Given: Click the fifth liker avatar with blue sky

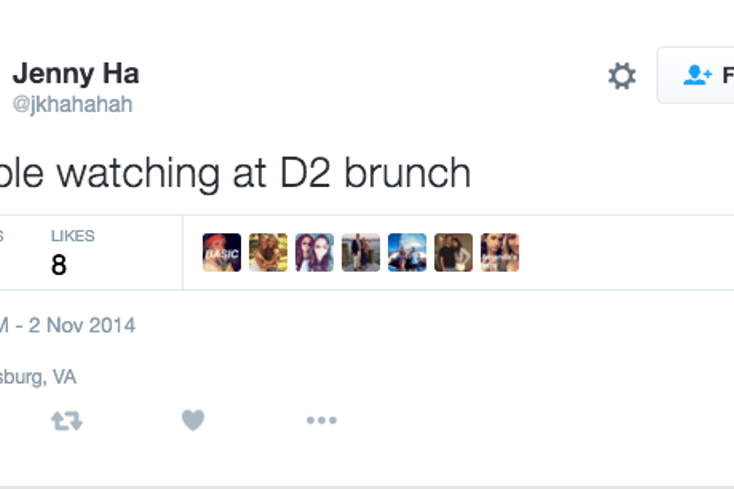Looking at the screenshot, I should [407, 253].
